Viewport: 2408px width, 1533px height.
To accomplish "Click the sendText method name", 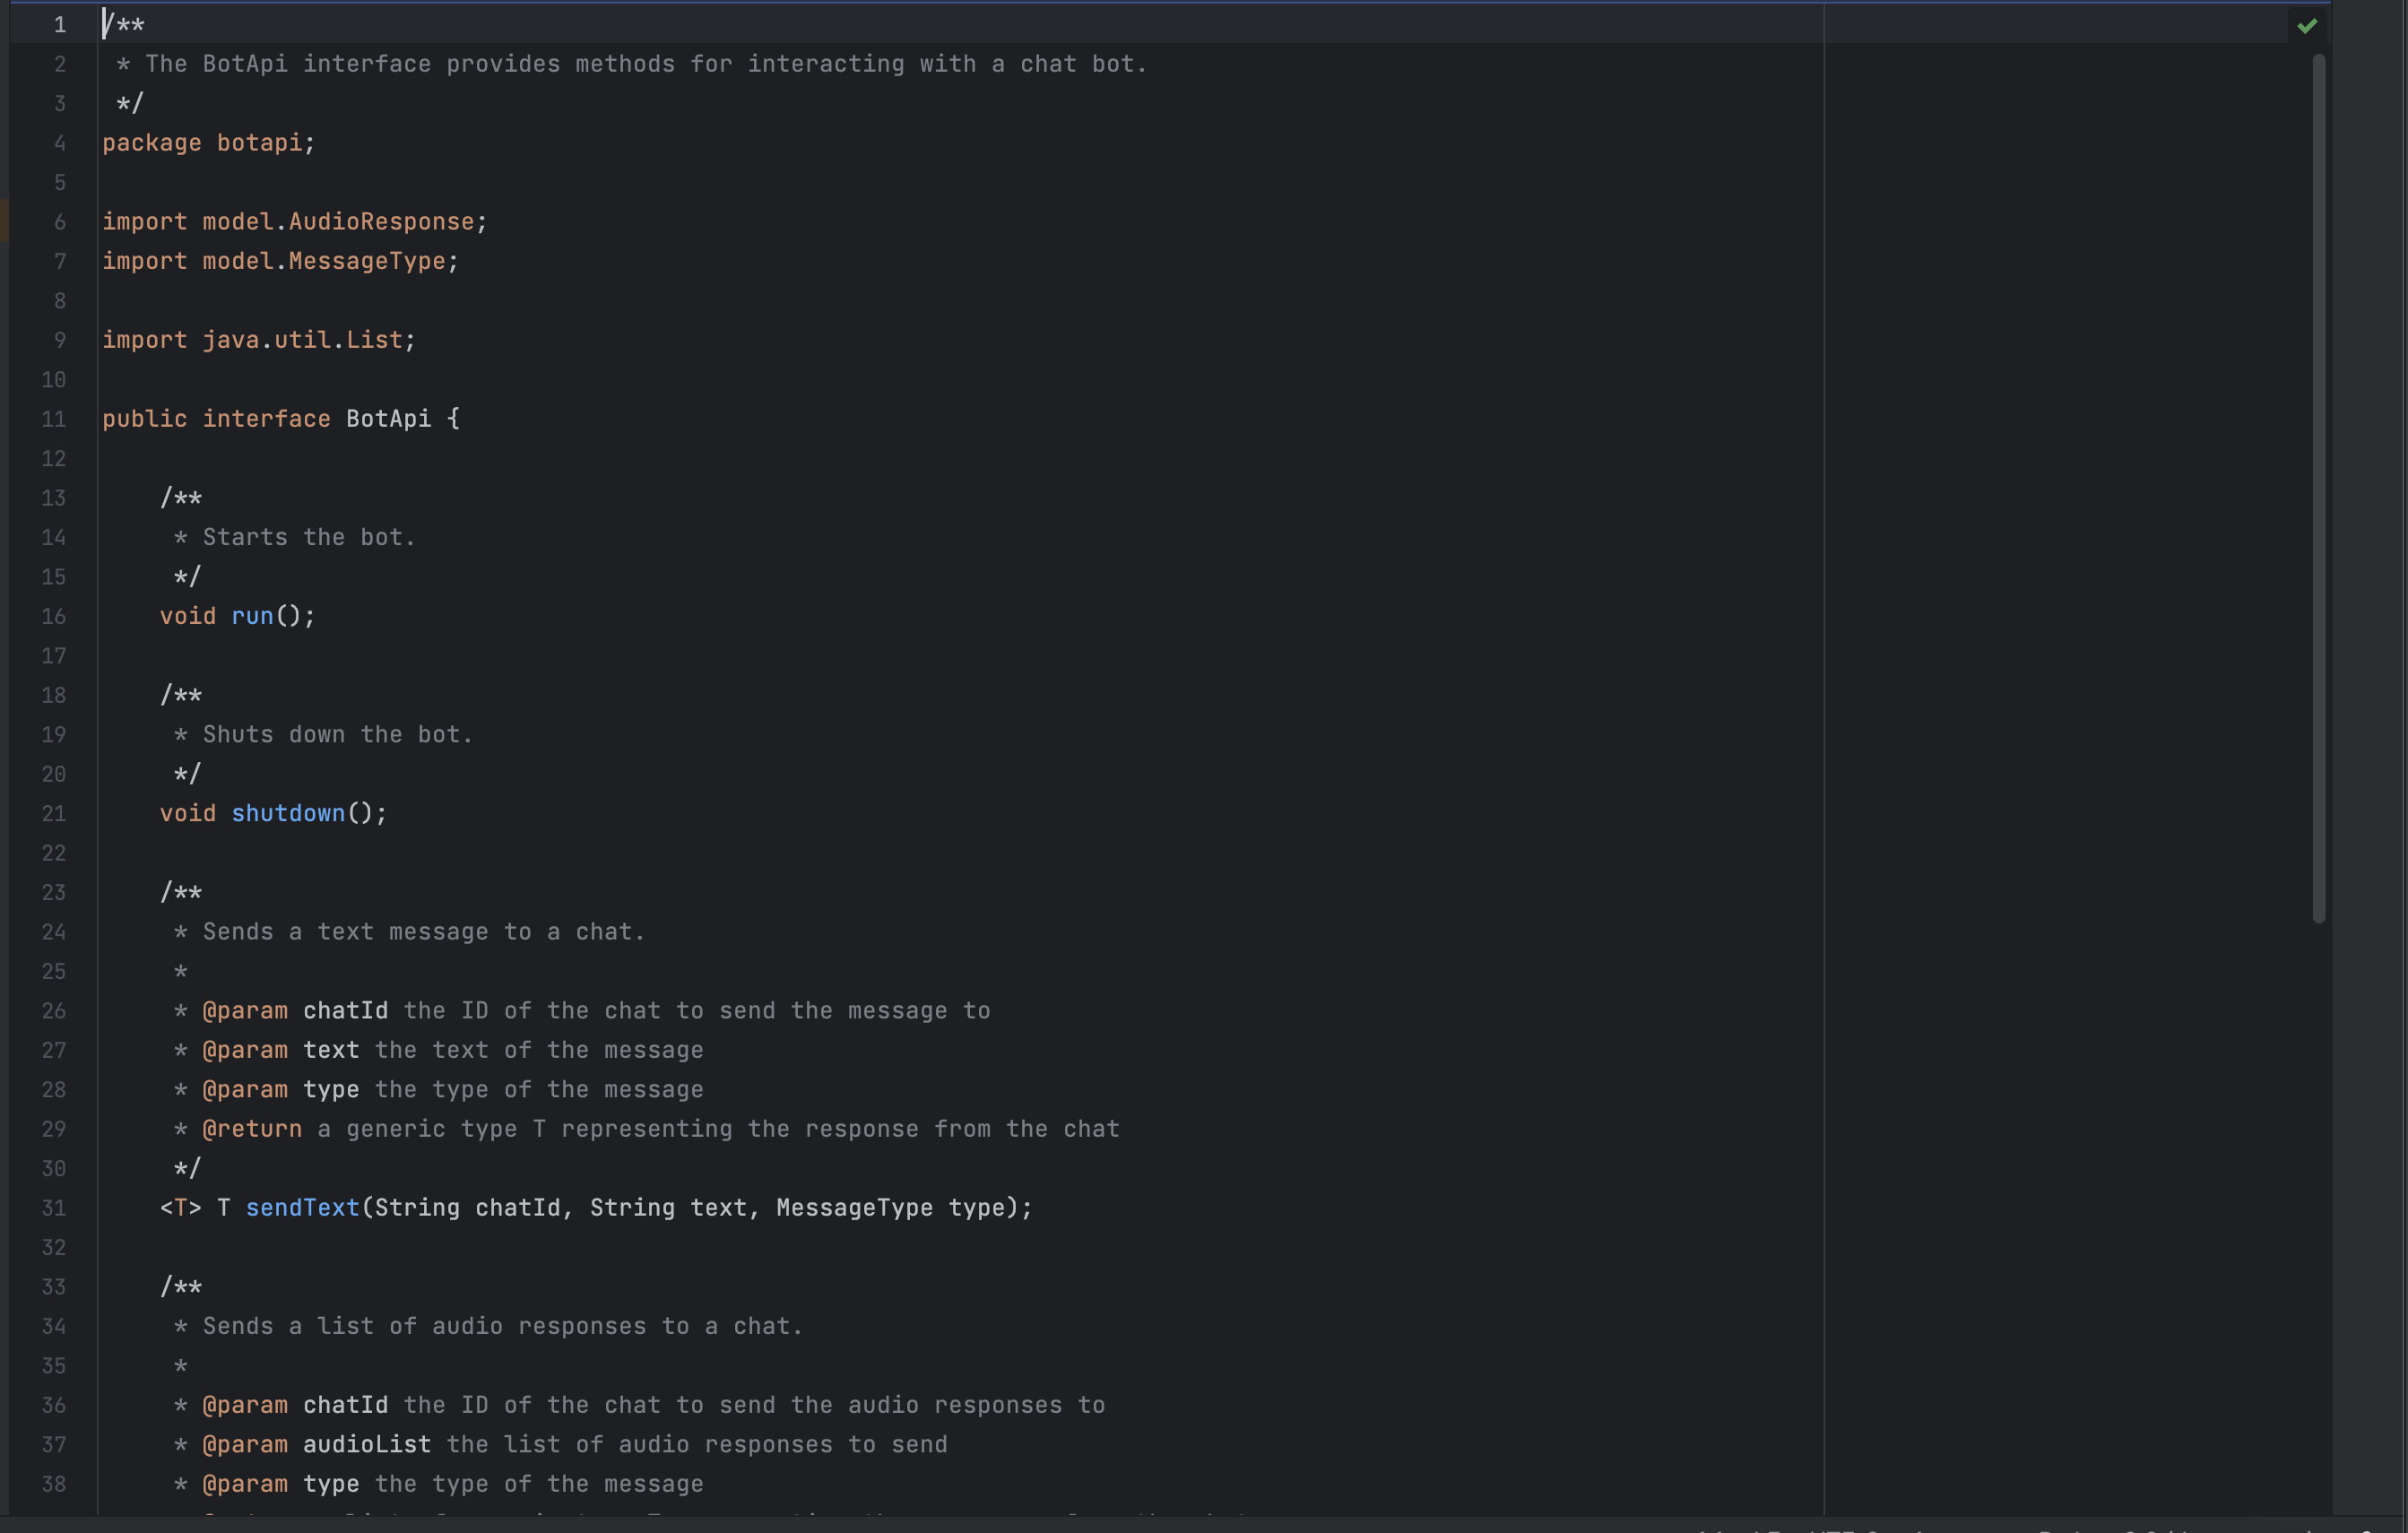I will click(302, 1208).
